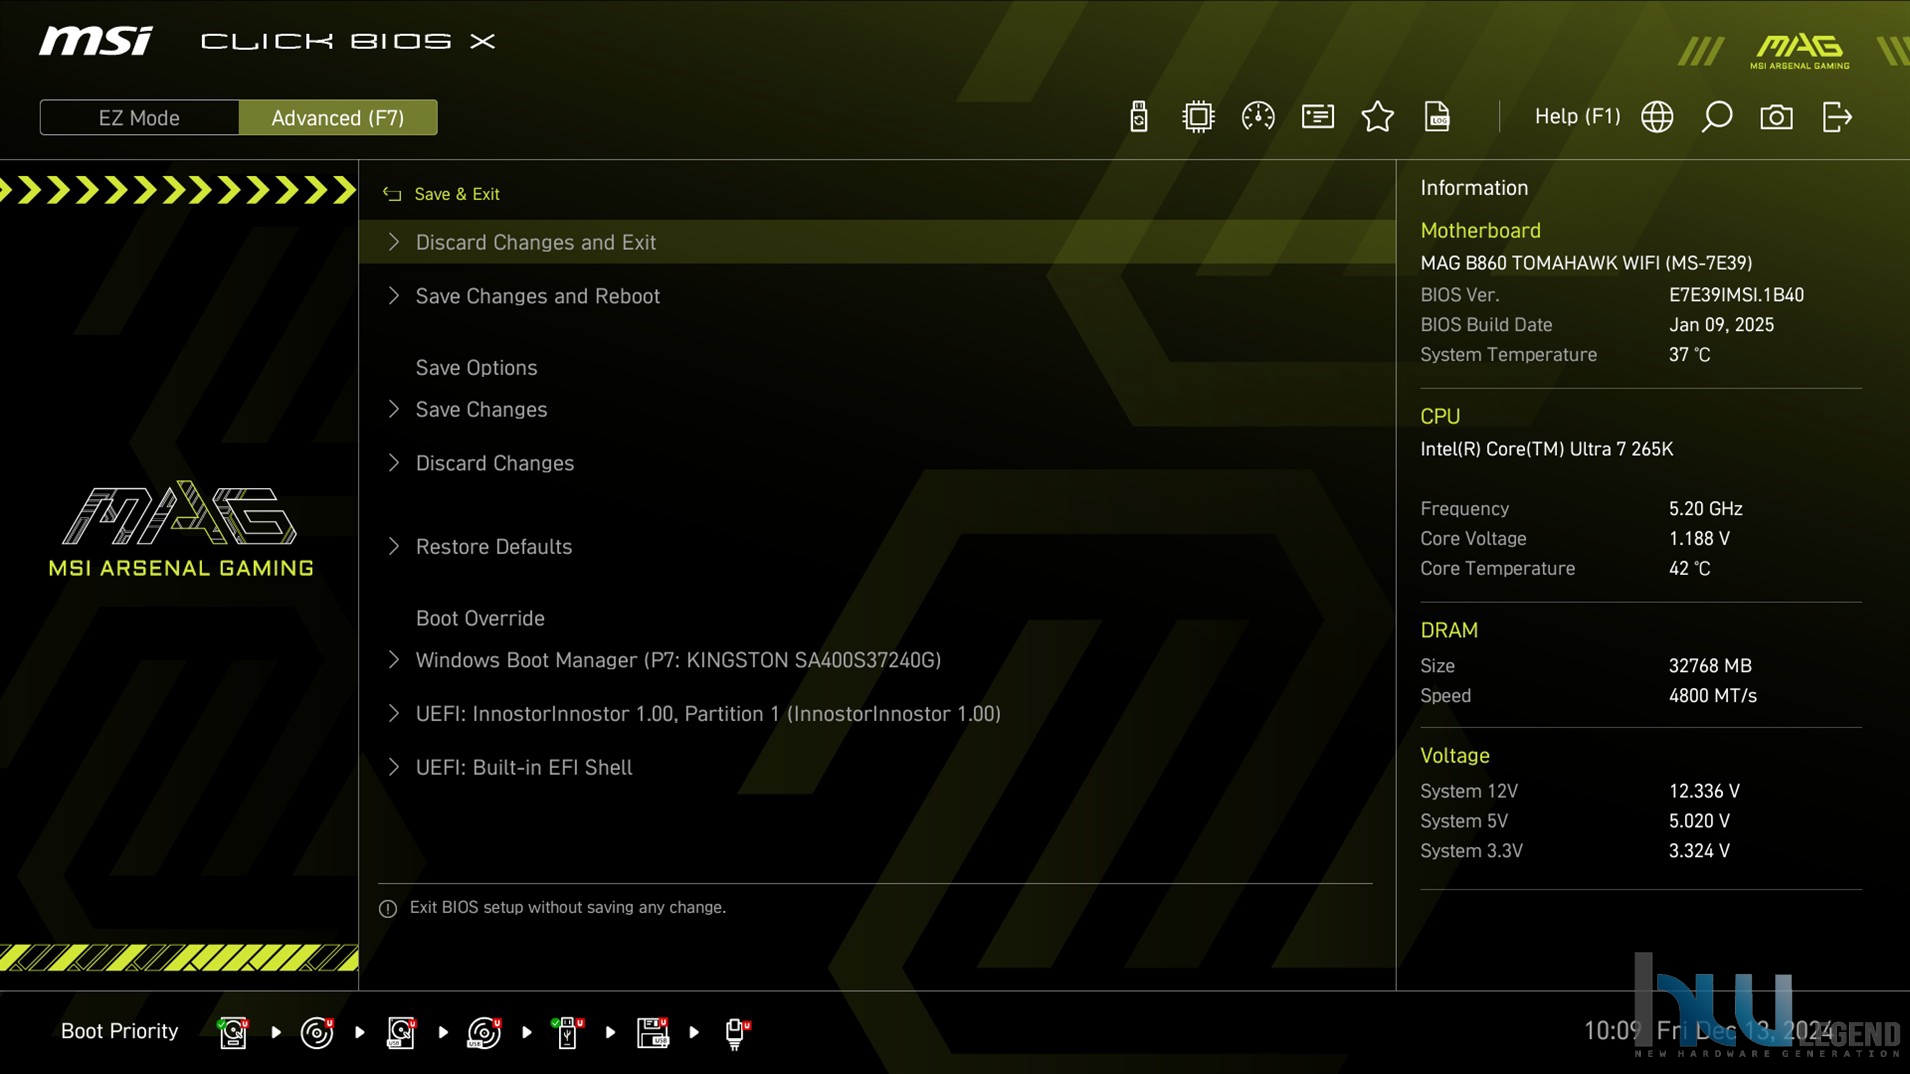Click the exit door icon

point(1837,117)
